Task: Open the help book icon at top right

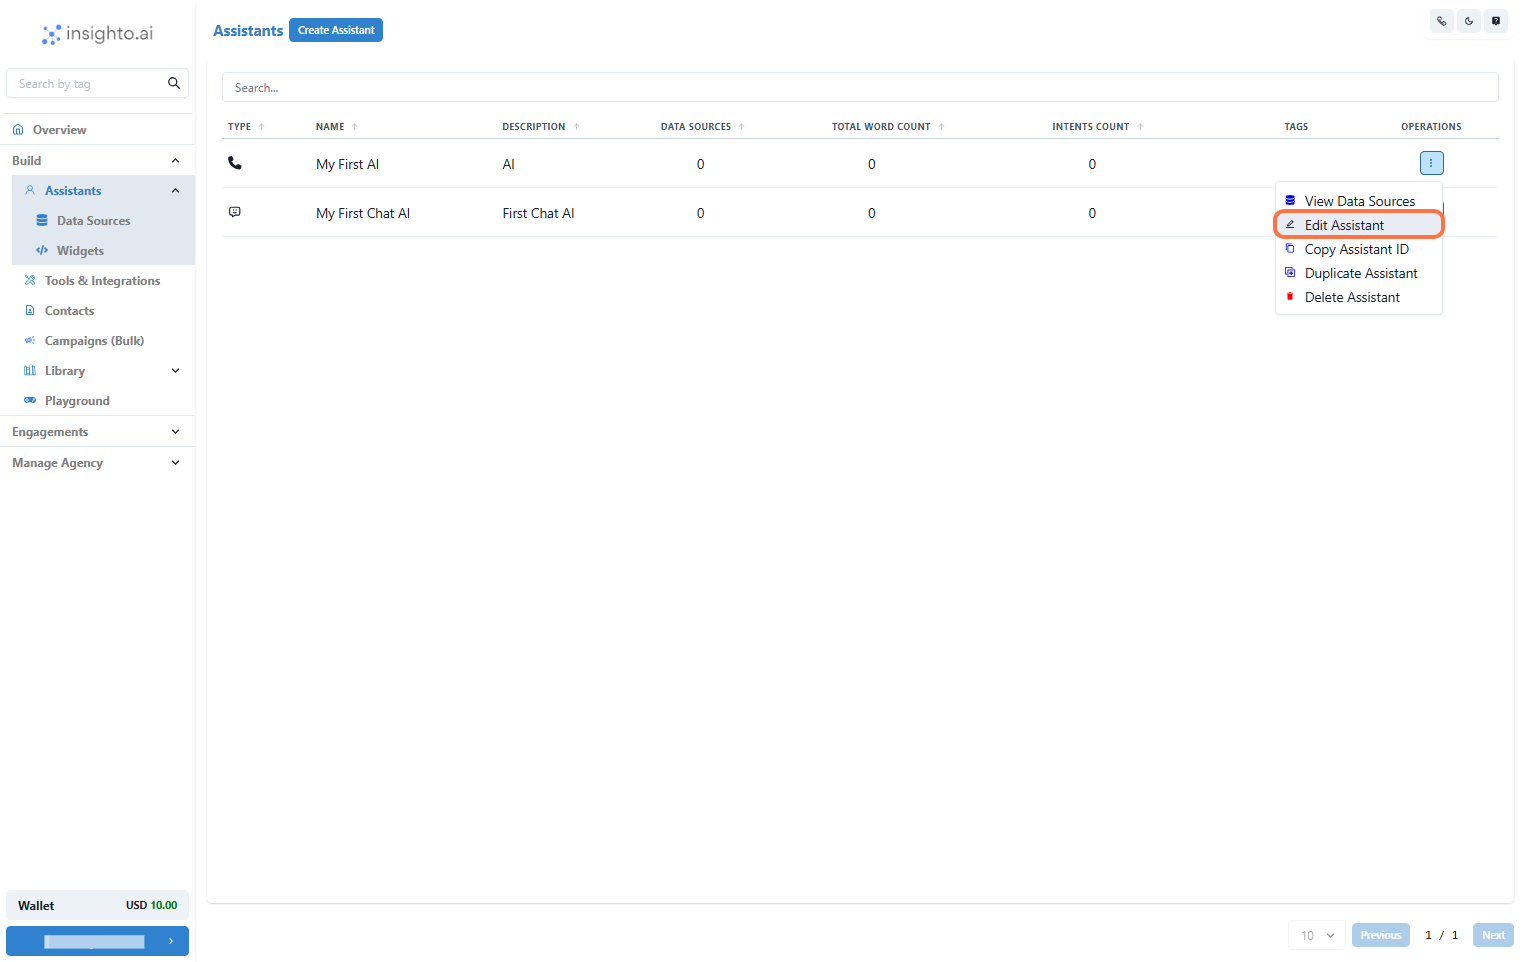Action: pos(1496,21)
